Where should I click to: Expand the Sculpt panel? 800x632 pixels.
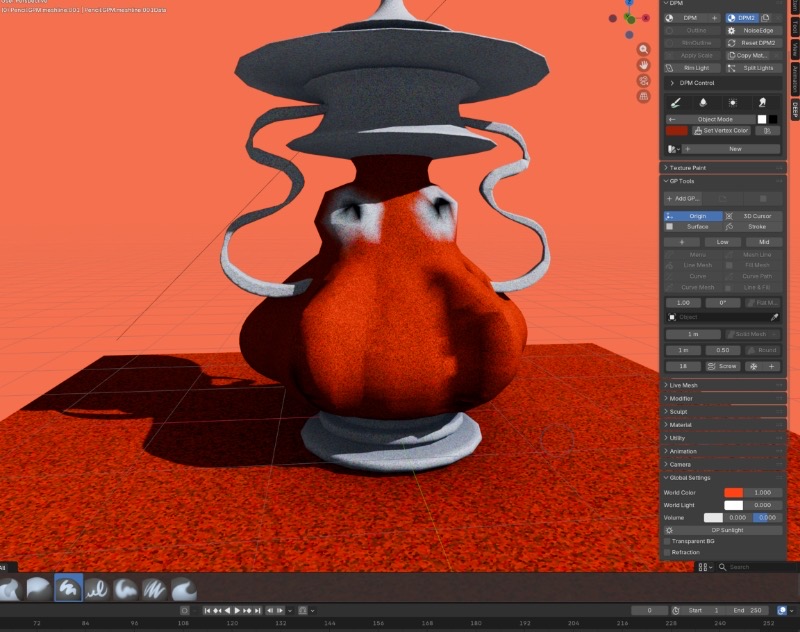click(x=722, y=412)
